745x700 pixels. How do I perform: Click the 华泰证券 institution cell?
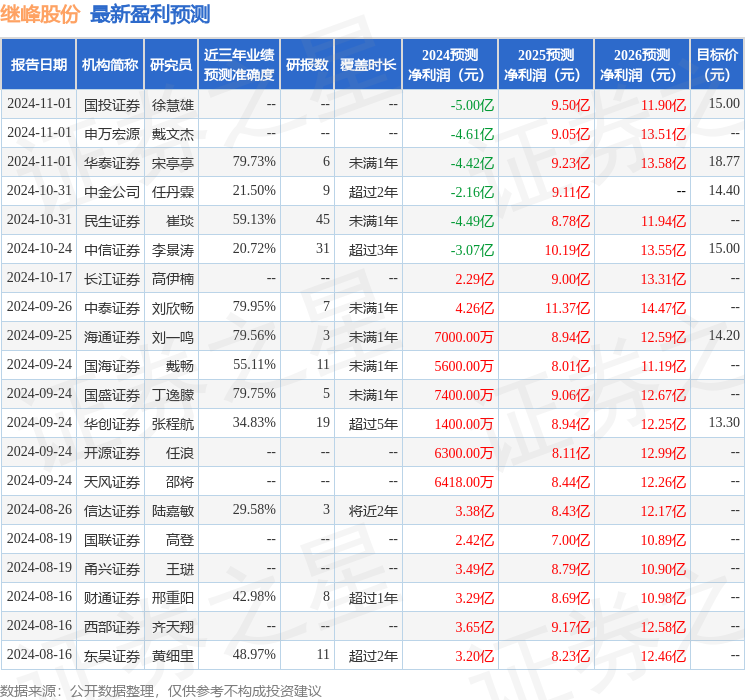[x=112, y=163]
